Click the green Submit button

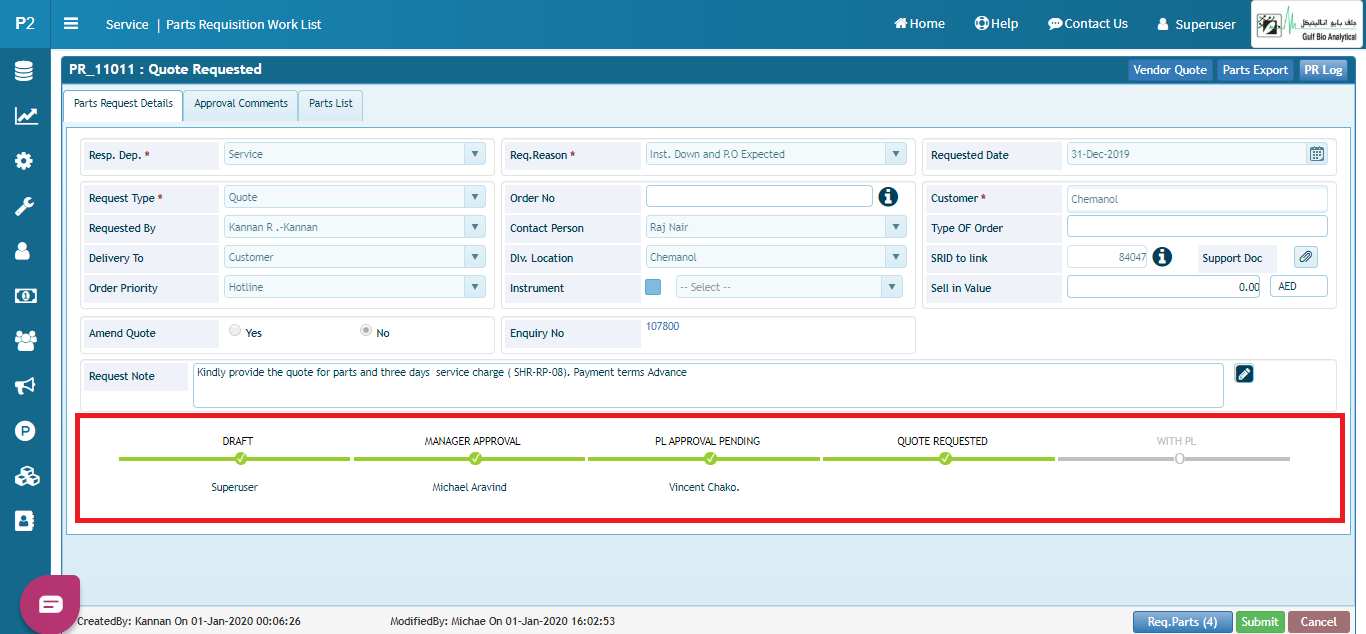click(x=1260, y=622)
